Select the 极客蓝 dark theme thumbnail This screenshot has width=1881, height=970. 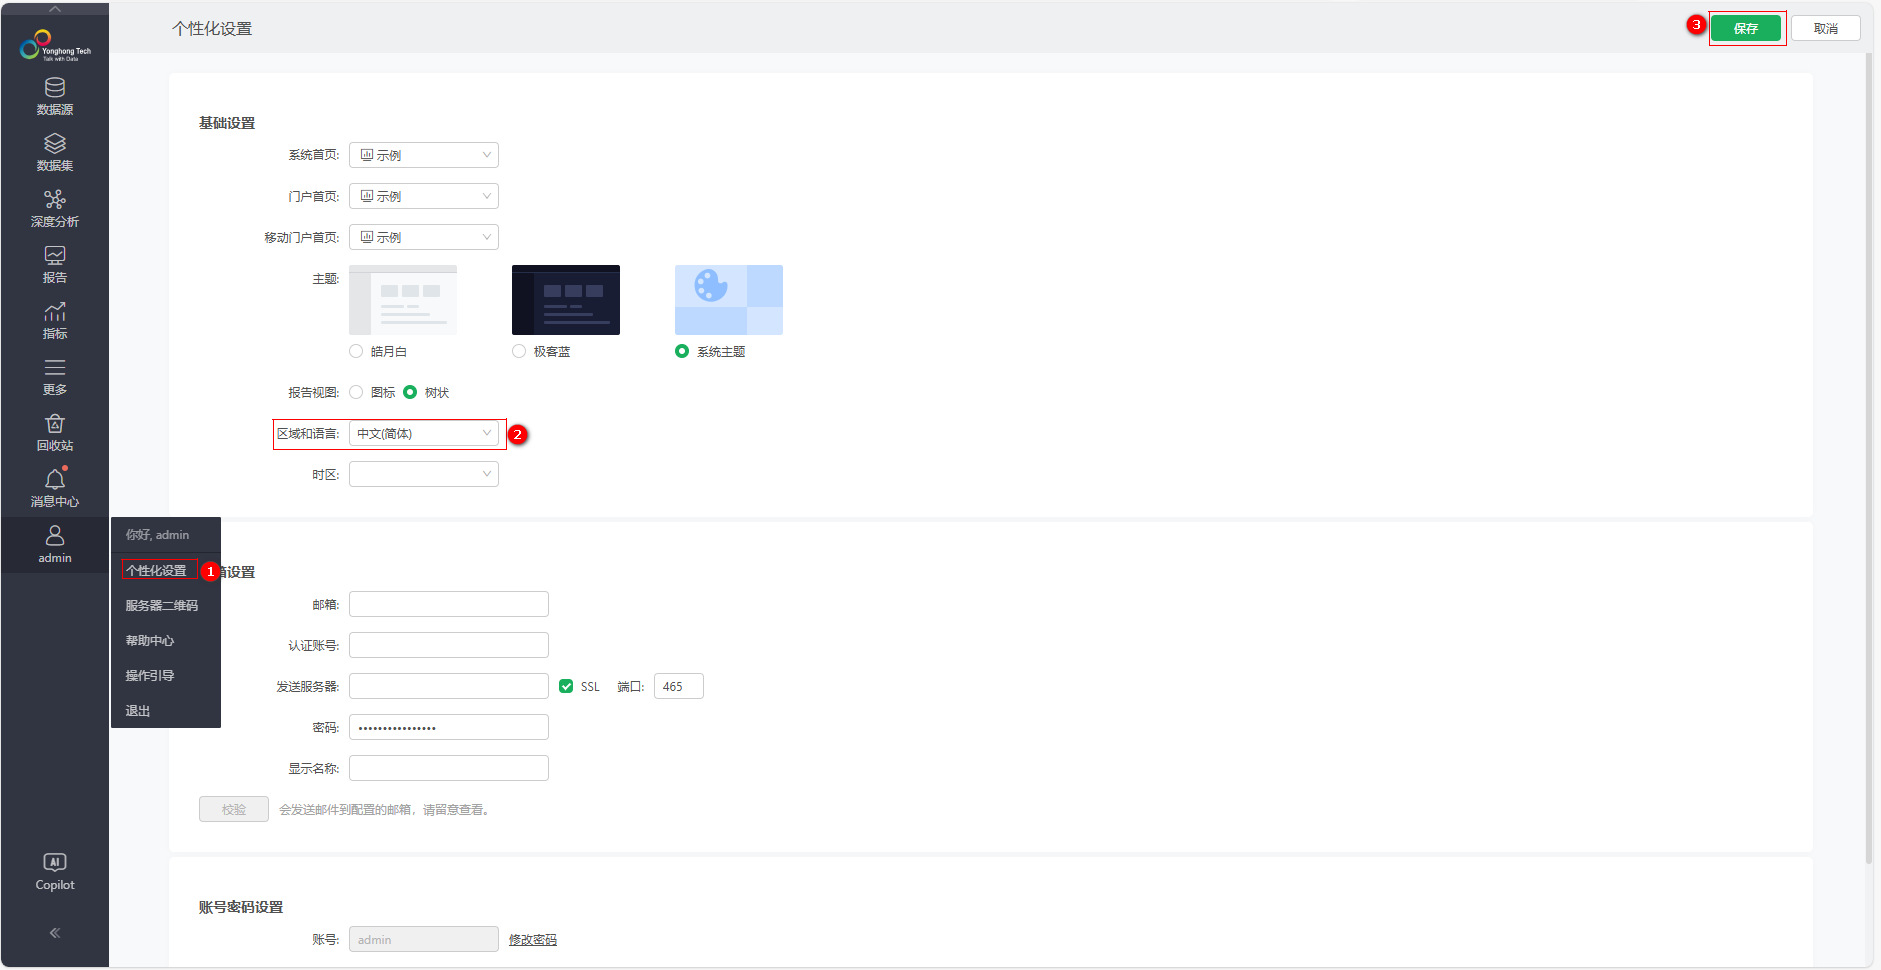[x=566, y=300]
